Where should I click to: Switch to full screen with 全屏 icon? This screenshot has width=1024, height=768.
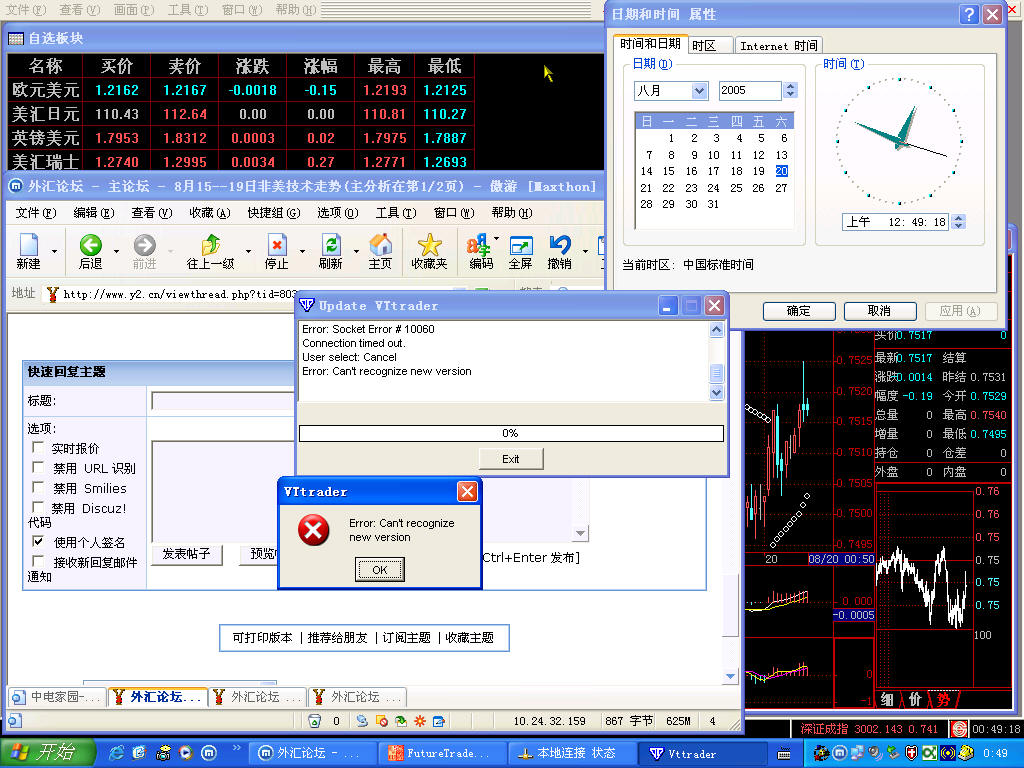520,245
